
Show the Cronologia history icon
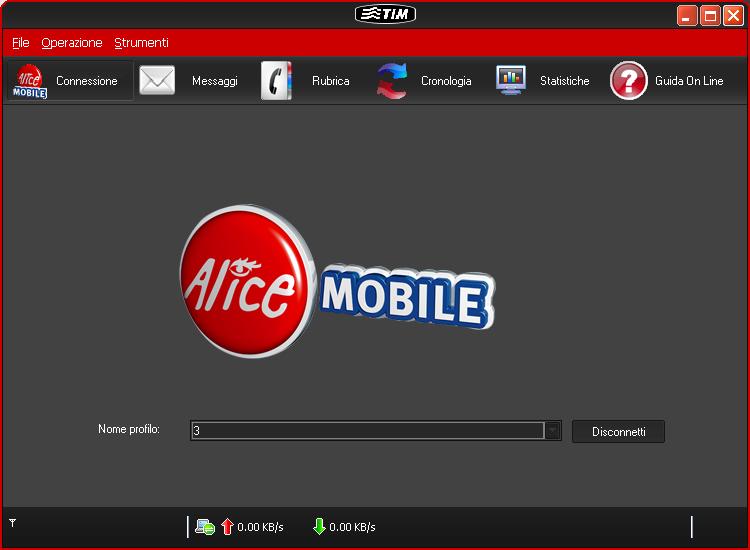coord(392,81)
